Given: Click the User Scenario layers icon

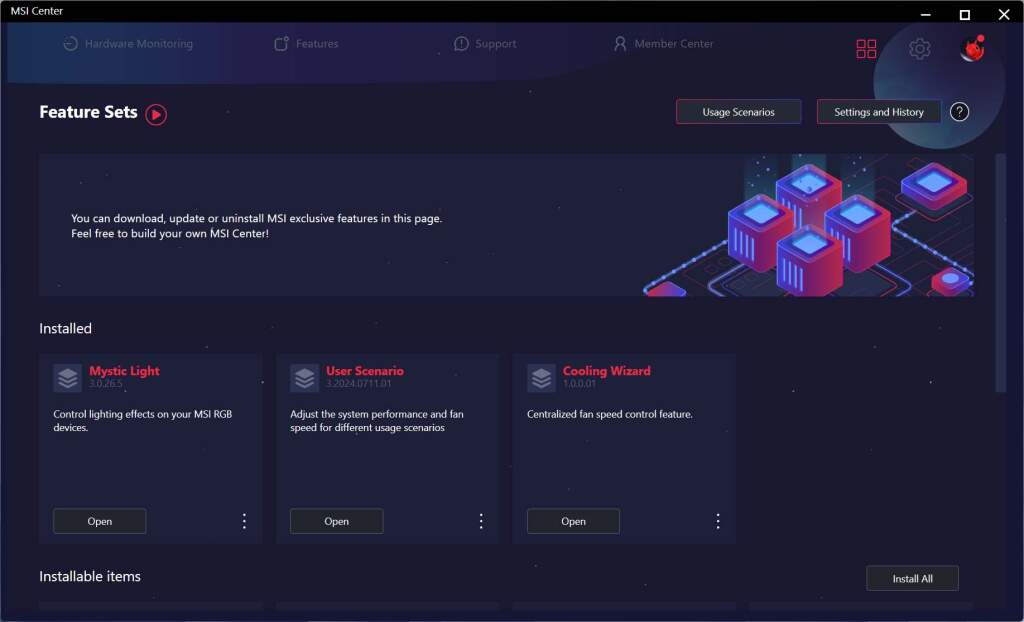Looking at the screenshot, I should pyautogui.click(x=305, y=378).
